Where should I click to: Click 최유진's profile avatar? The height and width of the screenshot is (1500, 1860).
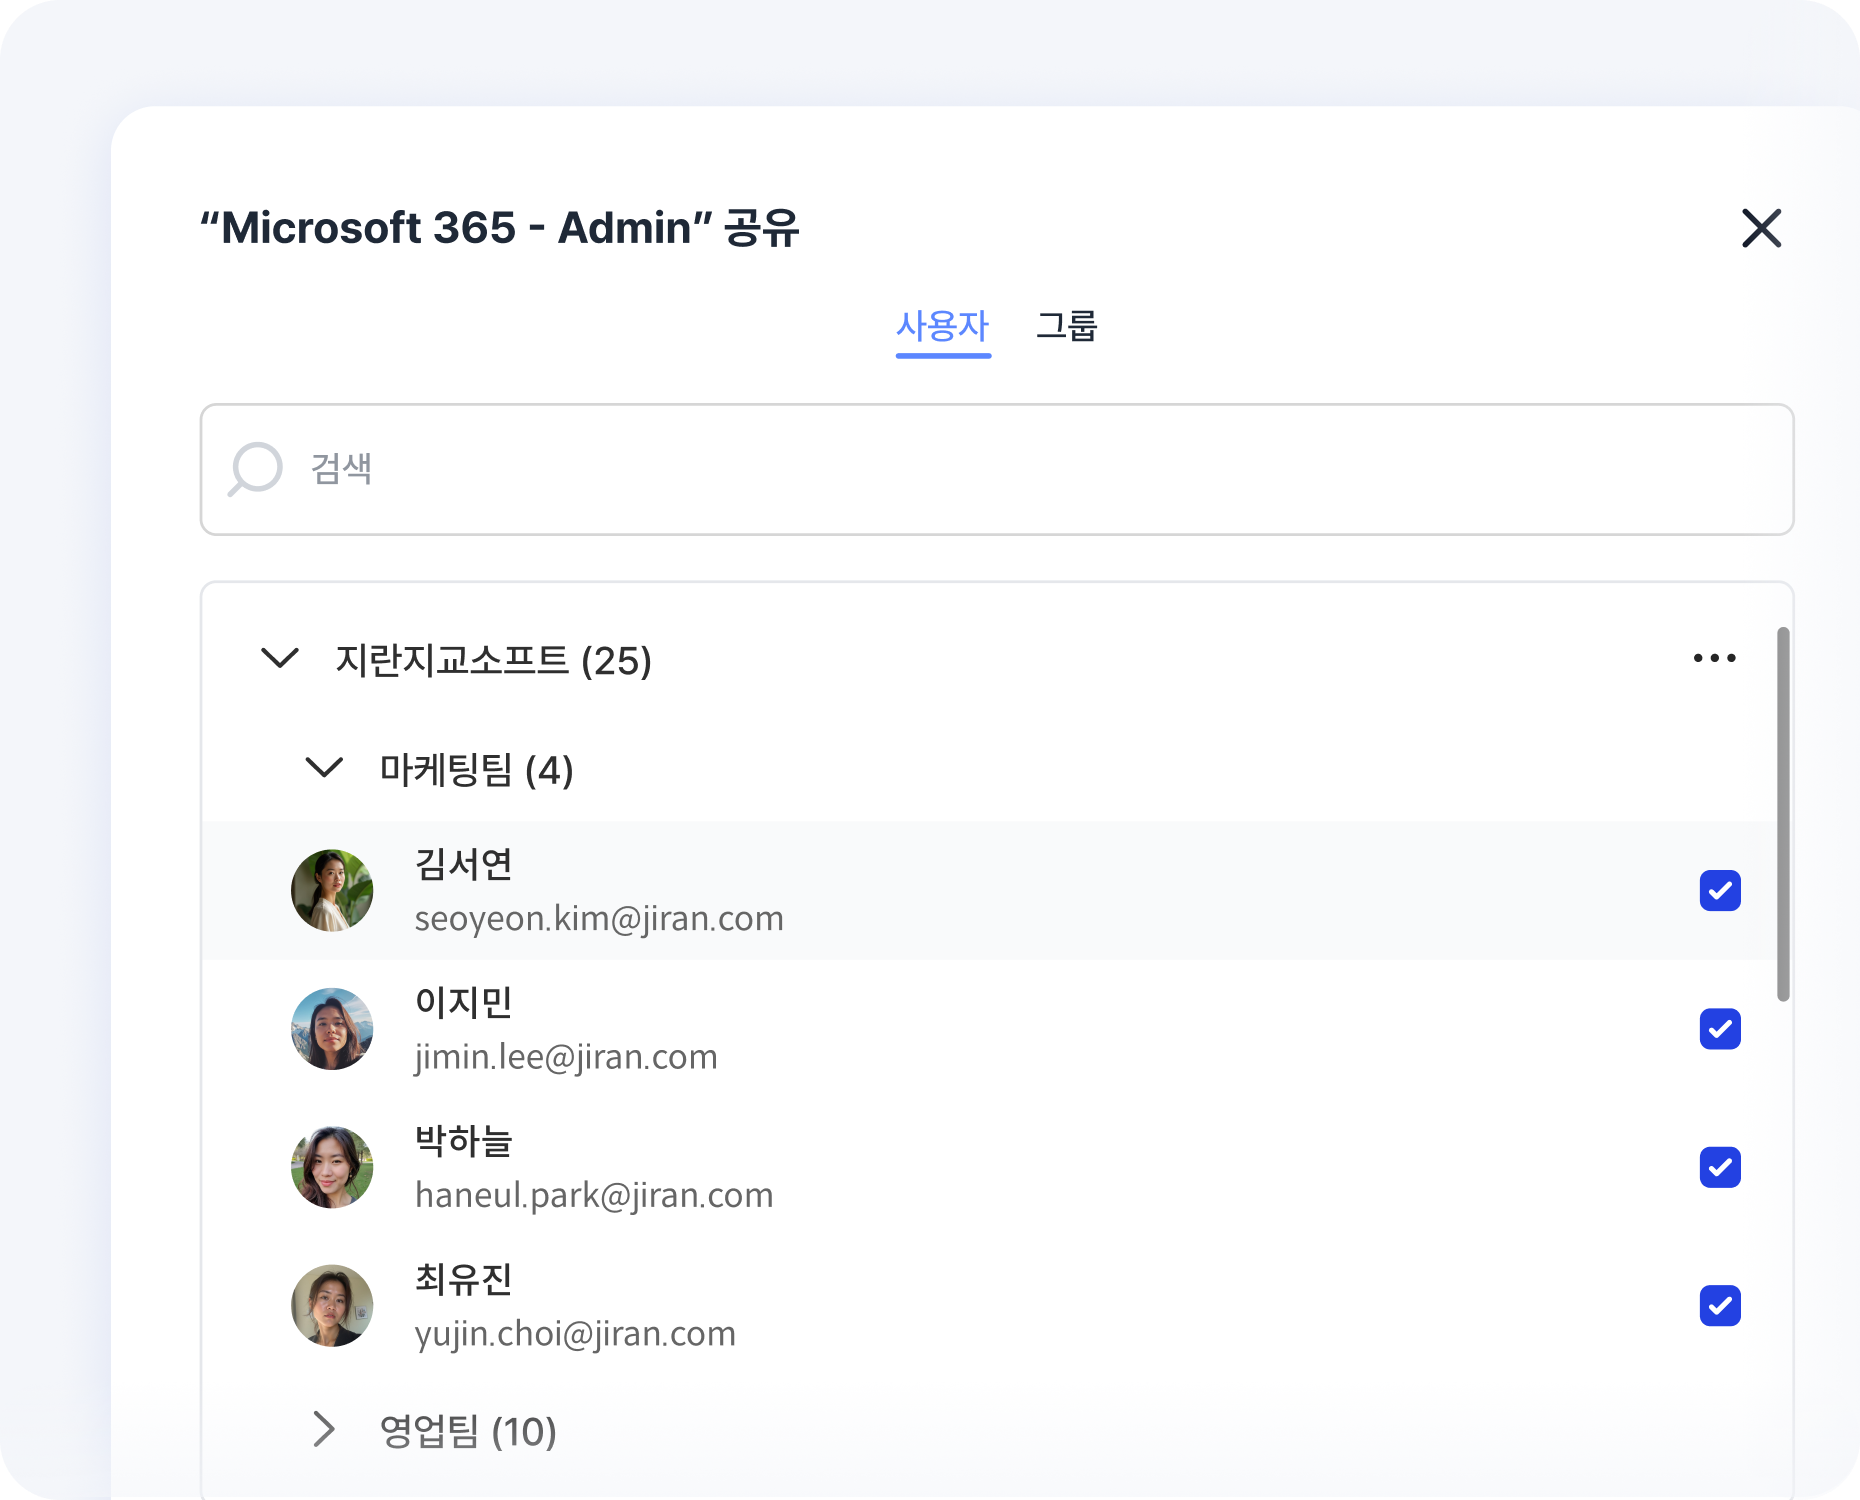click(x=332, y=1305)
